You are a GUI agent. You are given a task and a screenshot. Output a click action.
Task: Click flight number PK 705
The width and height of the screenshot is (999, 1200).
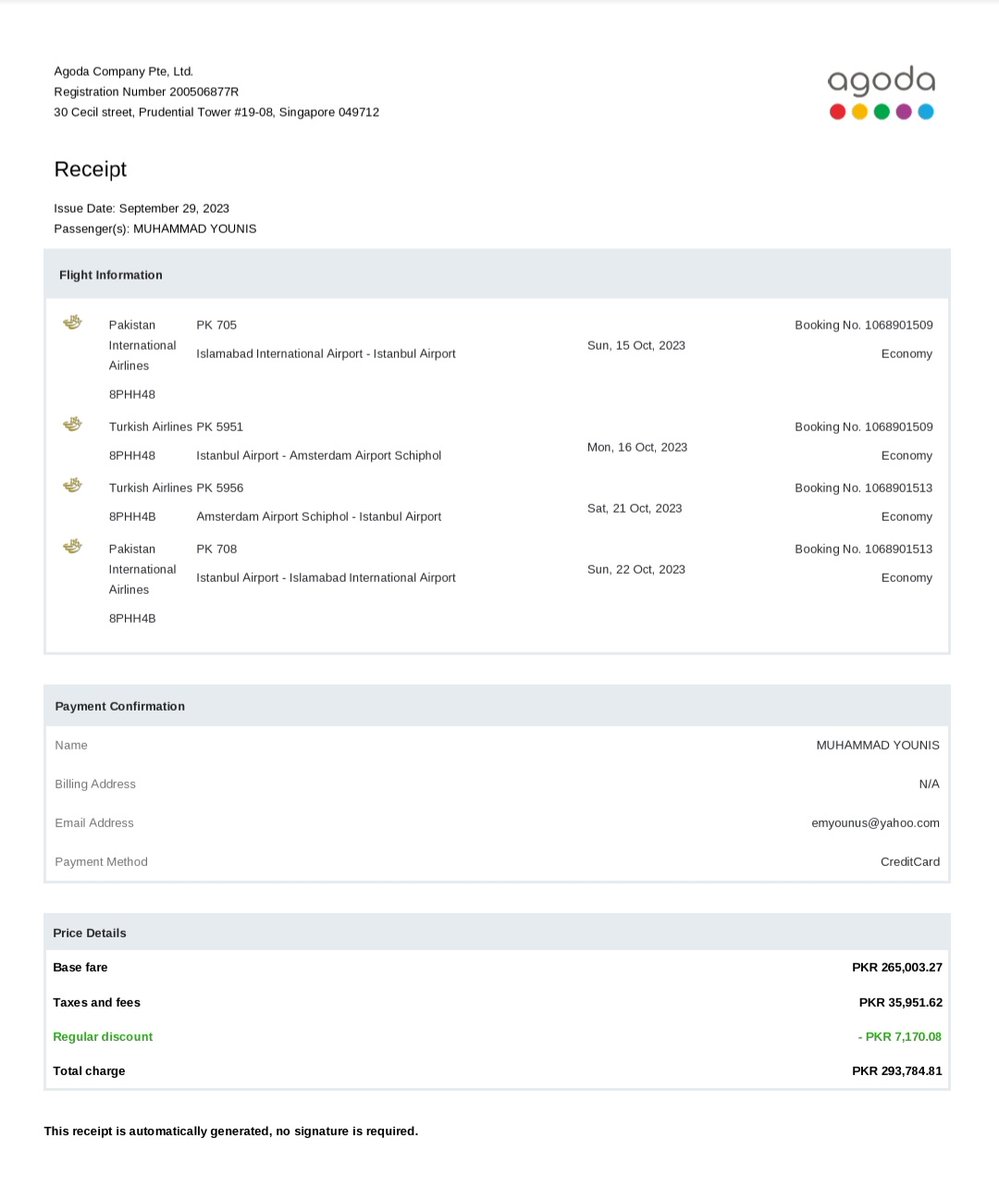pyautogui.click(x=217, y=325)
